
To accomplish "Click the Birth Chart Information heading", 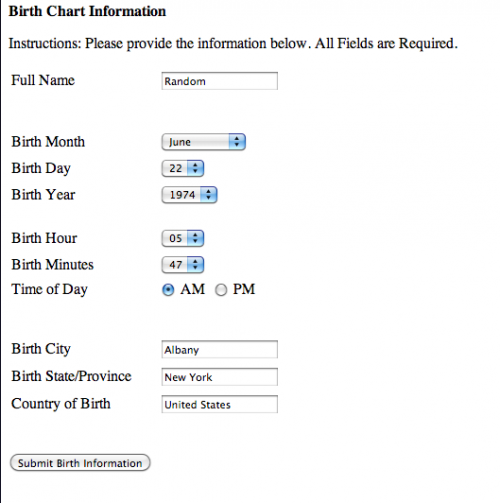I will coord(87,11).
